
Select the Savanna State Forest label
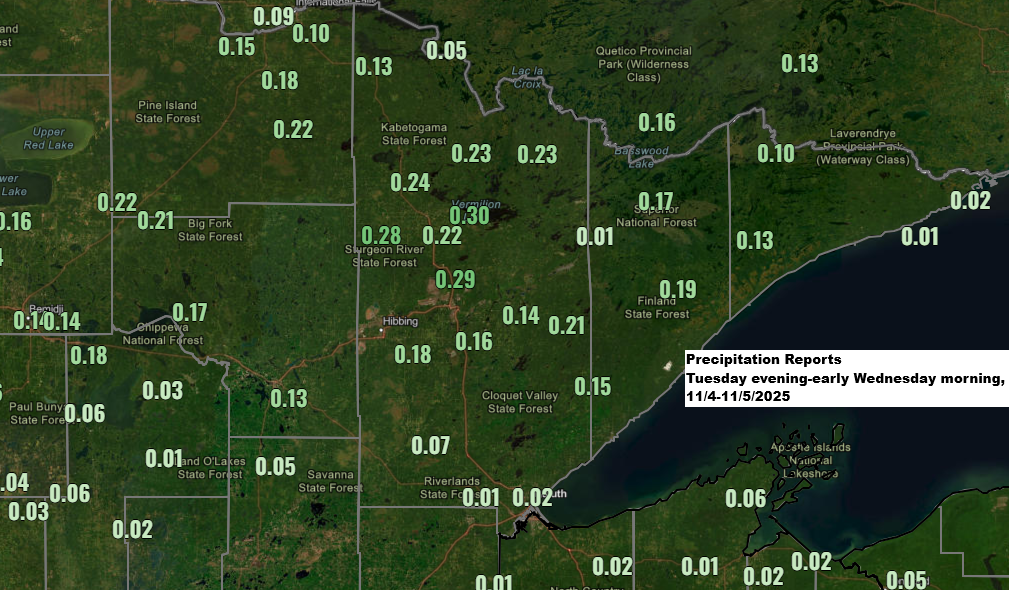[331, 483]
